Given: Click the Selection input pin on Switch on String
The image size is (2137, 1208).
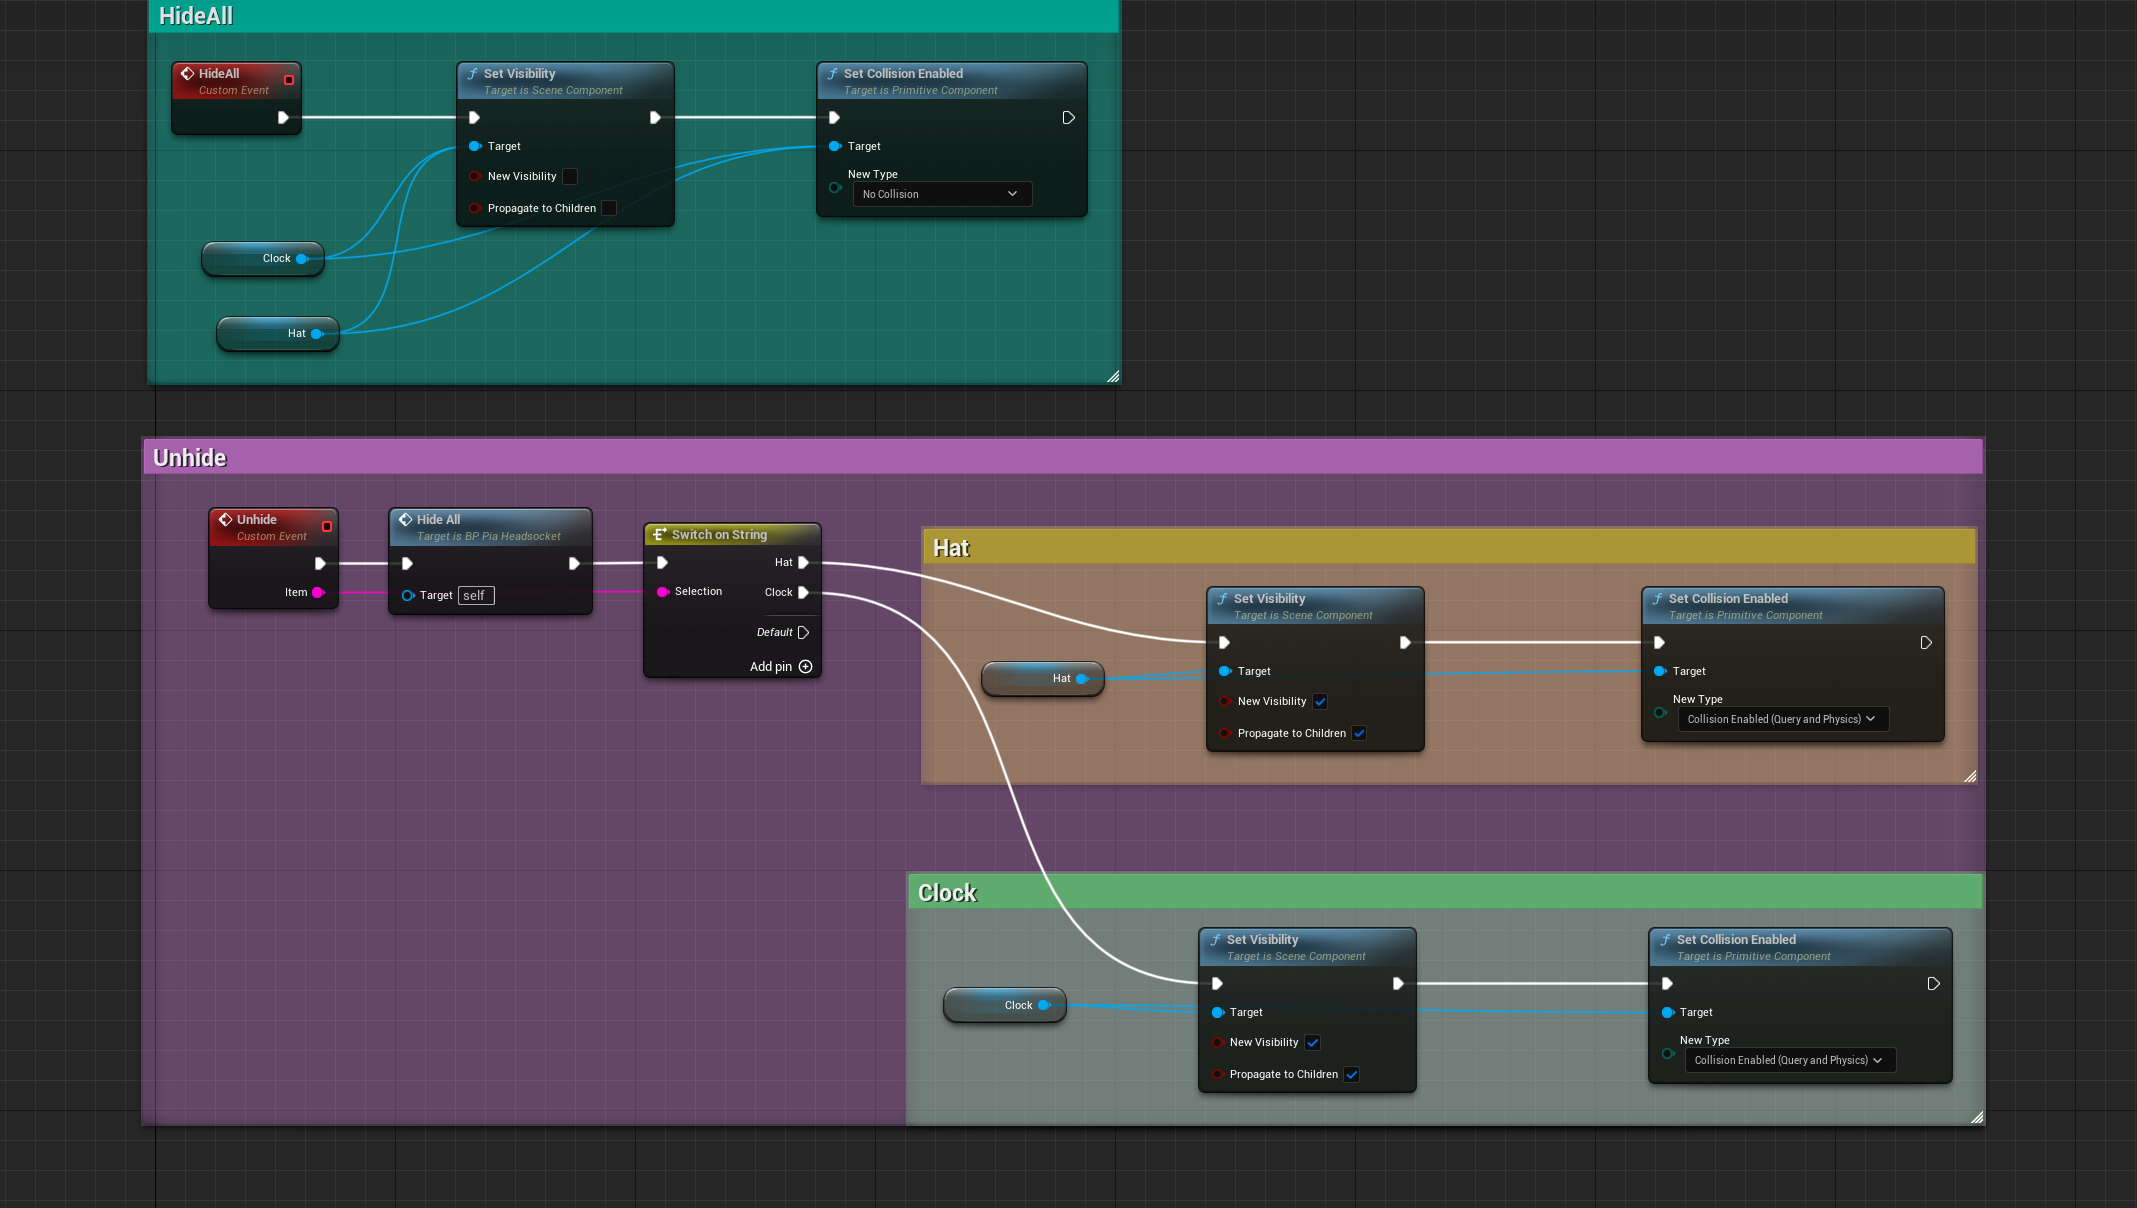Looking at the screenshot, I should (x=662, y=592).
